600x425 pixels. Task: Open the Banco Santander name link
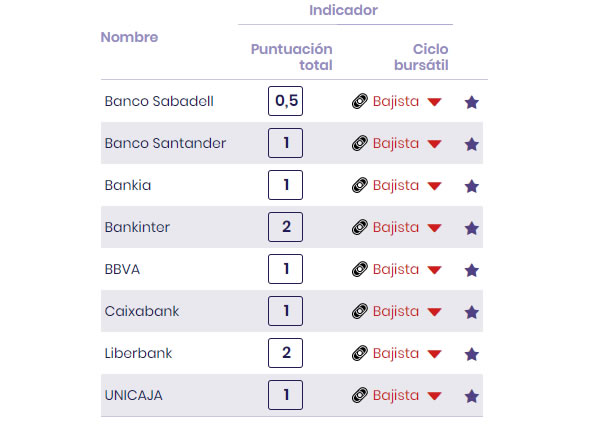pos(165,143)
